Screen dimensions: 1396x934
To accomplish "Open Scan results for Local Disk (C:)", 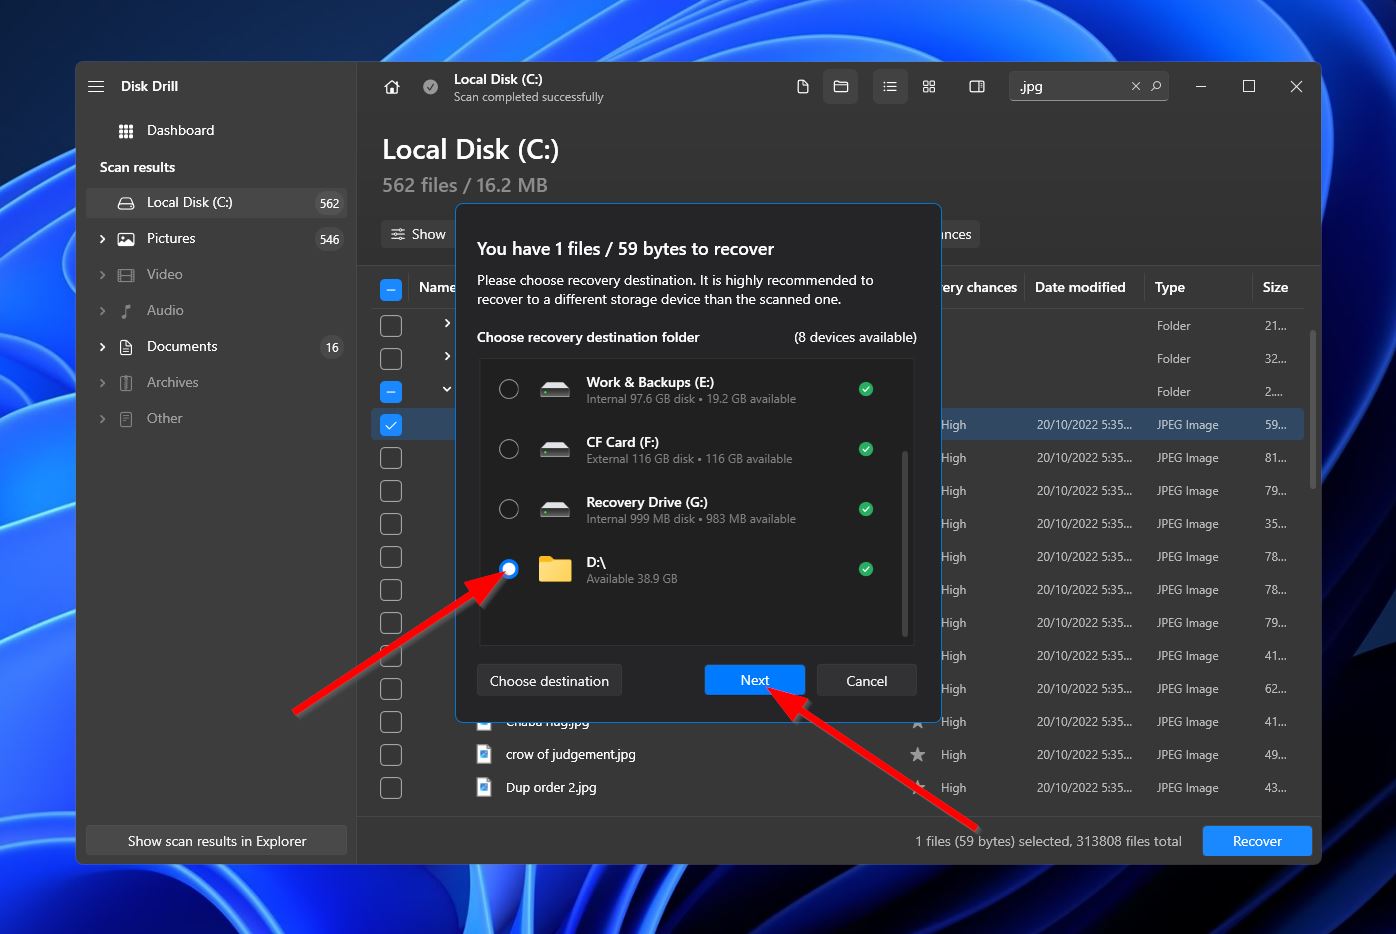I will (x=190, y=202).
